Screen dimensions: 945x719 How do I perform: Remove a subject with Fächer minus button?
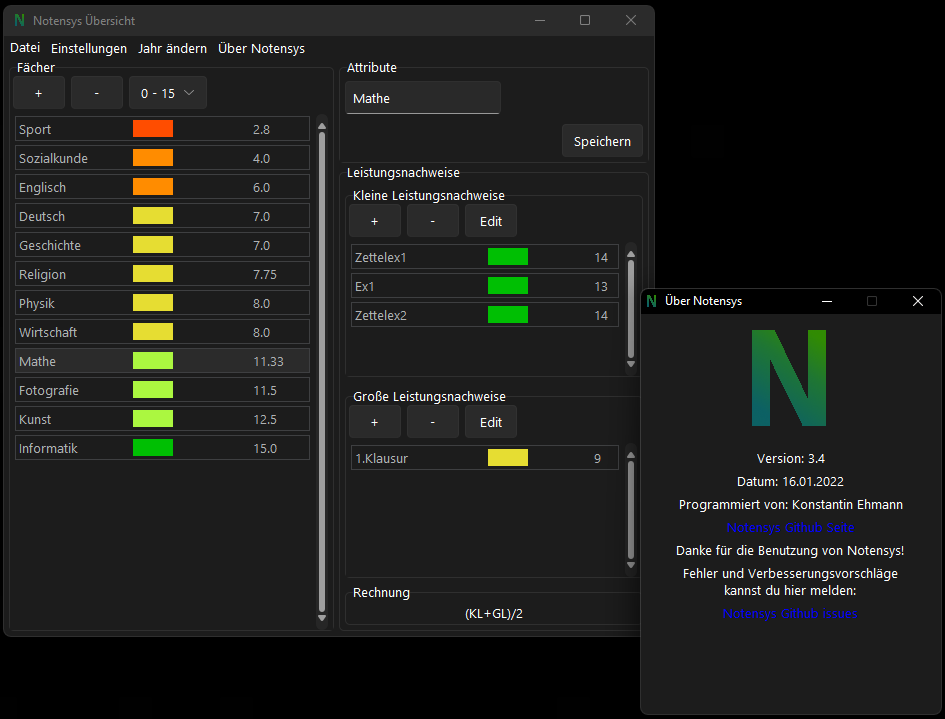point(96,93)
